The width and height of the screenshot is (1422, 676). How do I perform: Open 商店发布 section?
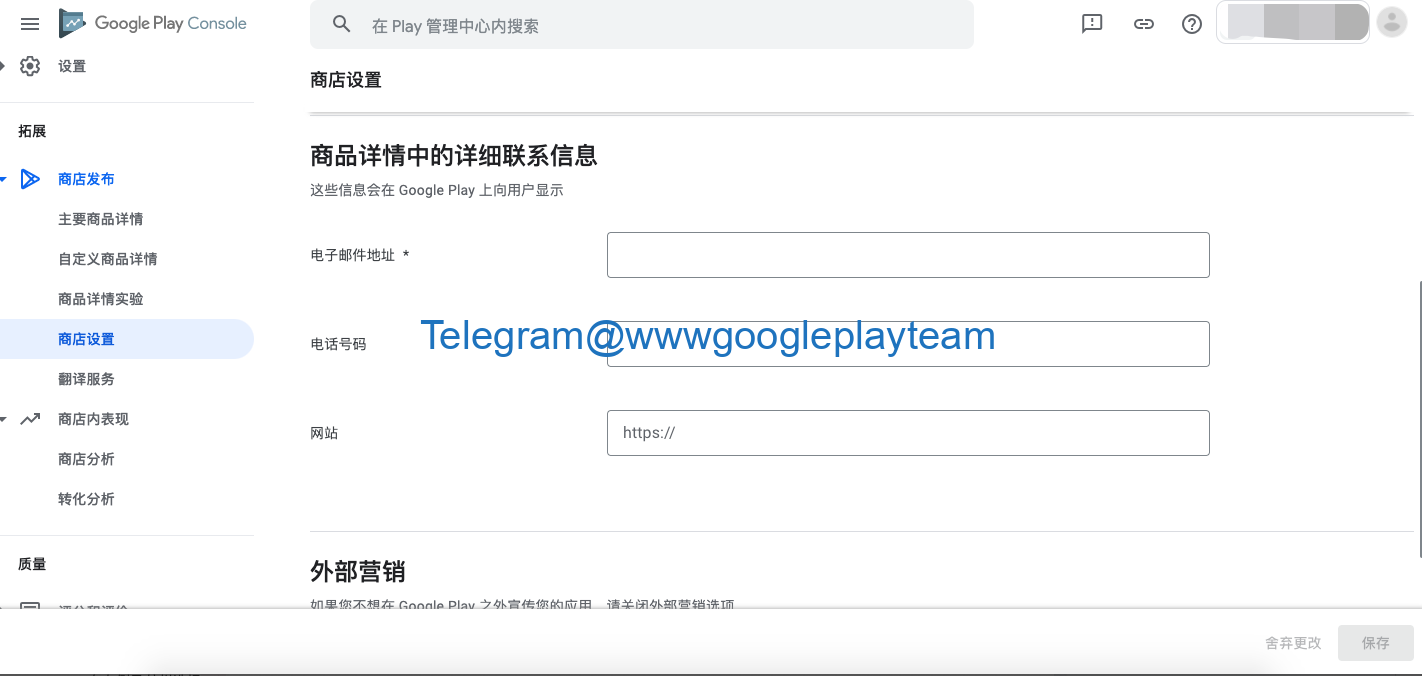[x=86, y=179]
